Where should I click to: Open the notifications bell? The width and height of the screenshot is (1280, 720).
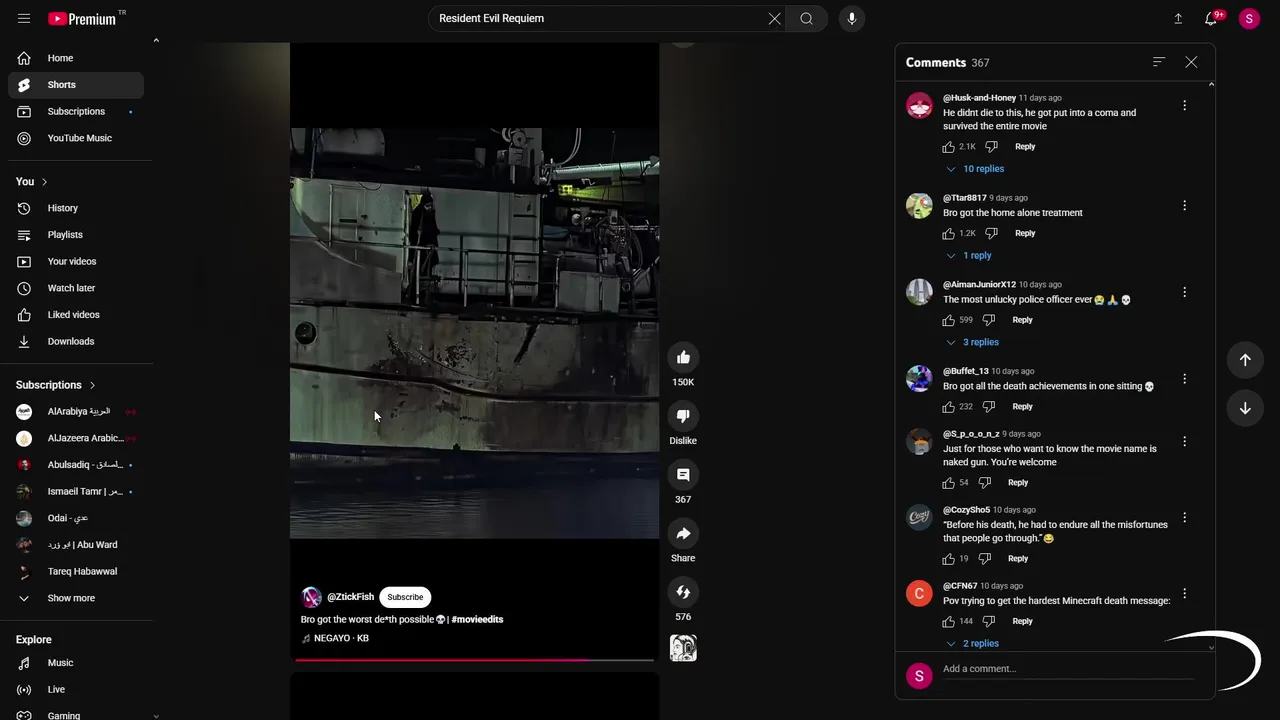pyautogui.click(x=1211, y=18)
